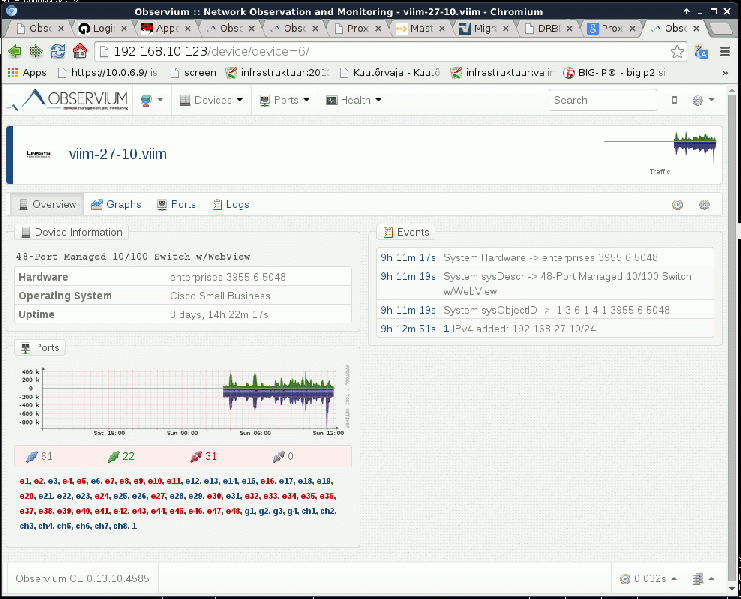Open the settings gear dropdown in navbar
The height and width of the screenshot is (599, 741).
tap(703, 100)
